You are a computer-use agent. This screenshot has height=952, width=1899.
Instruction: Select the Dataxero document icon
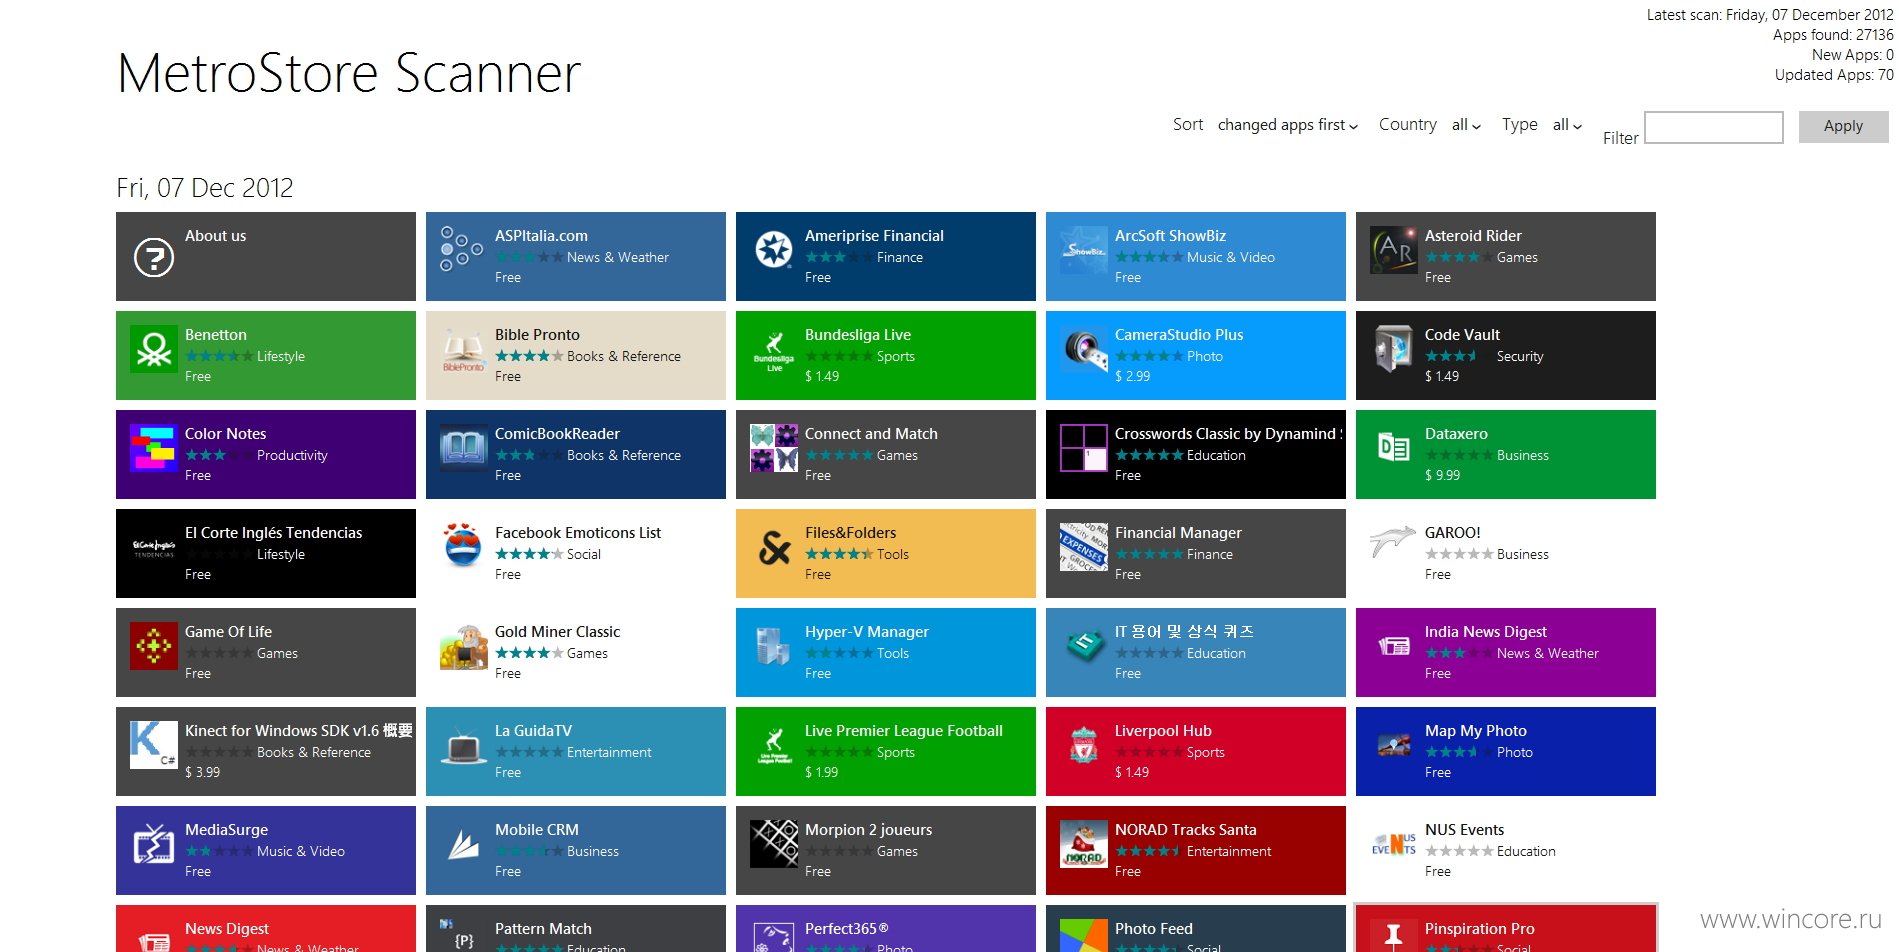pyautogui.click(x=1394, y=447)
